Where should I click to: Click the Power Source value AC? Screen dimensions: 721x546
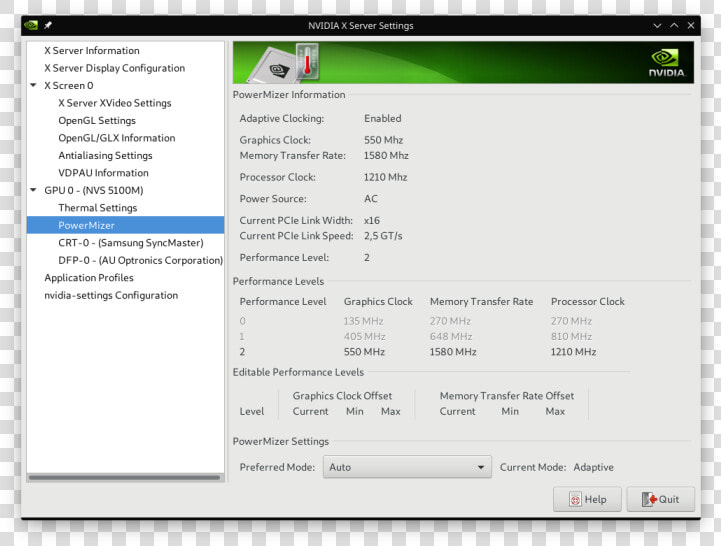[x=371, y=199]
